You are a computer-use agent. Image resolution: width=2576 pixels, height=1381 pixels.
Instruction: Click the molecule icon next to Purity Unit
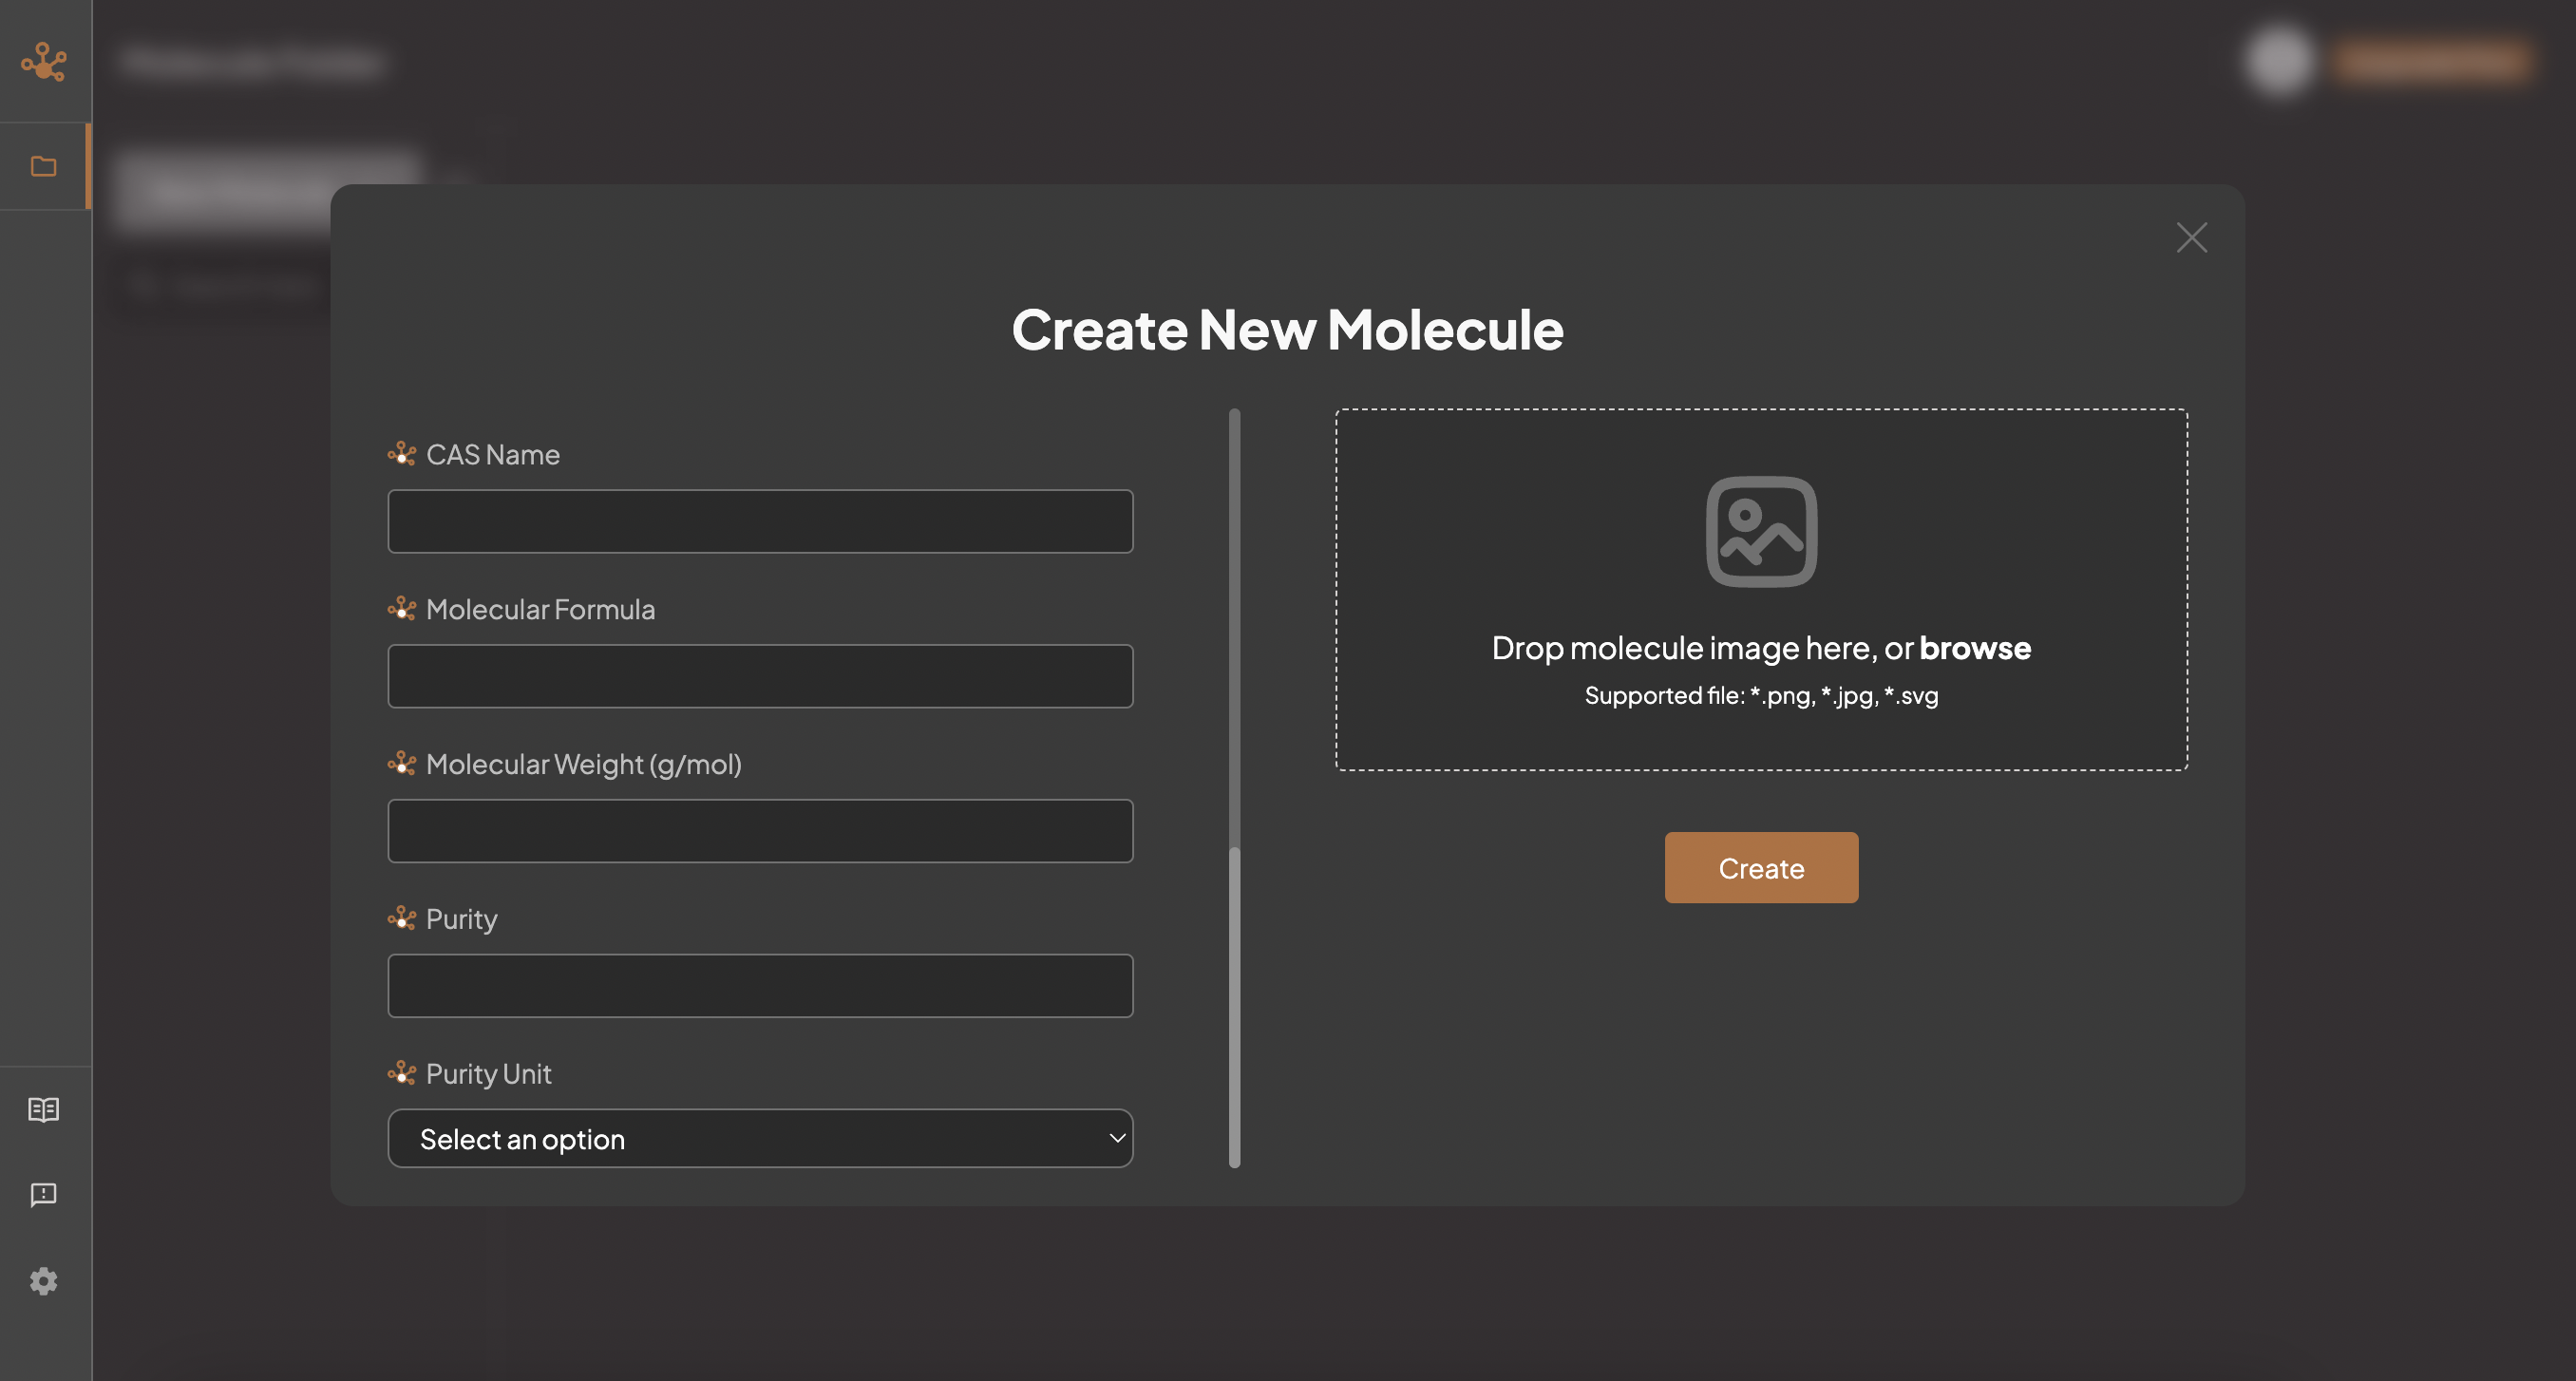(401, 1074)
